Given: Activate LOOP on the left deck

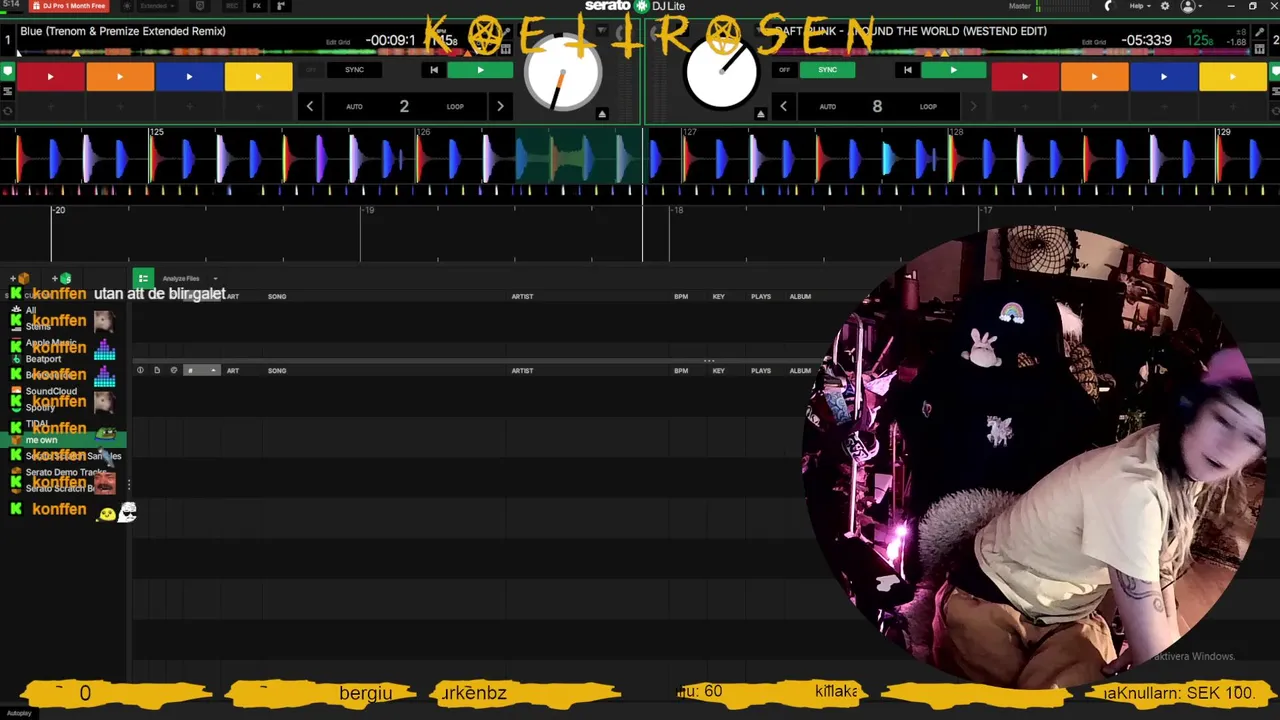Looking at the screenshot, I should [455, 106].
